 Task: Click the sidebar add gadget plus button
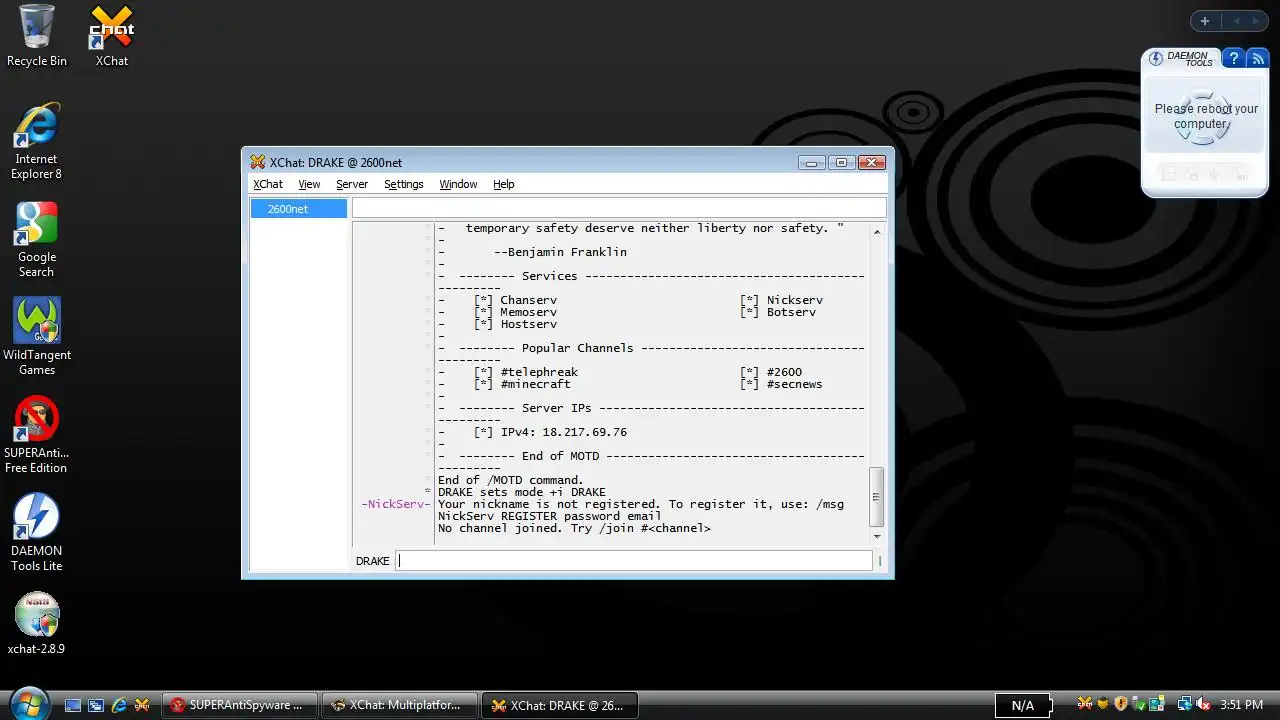[1204, 21]
